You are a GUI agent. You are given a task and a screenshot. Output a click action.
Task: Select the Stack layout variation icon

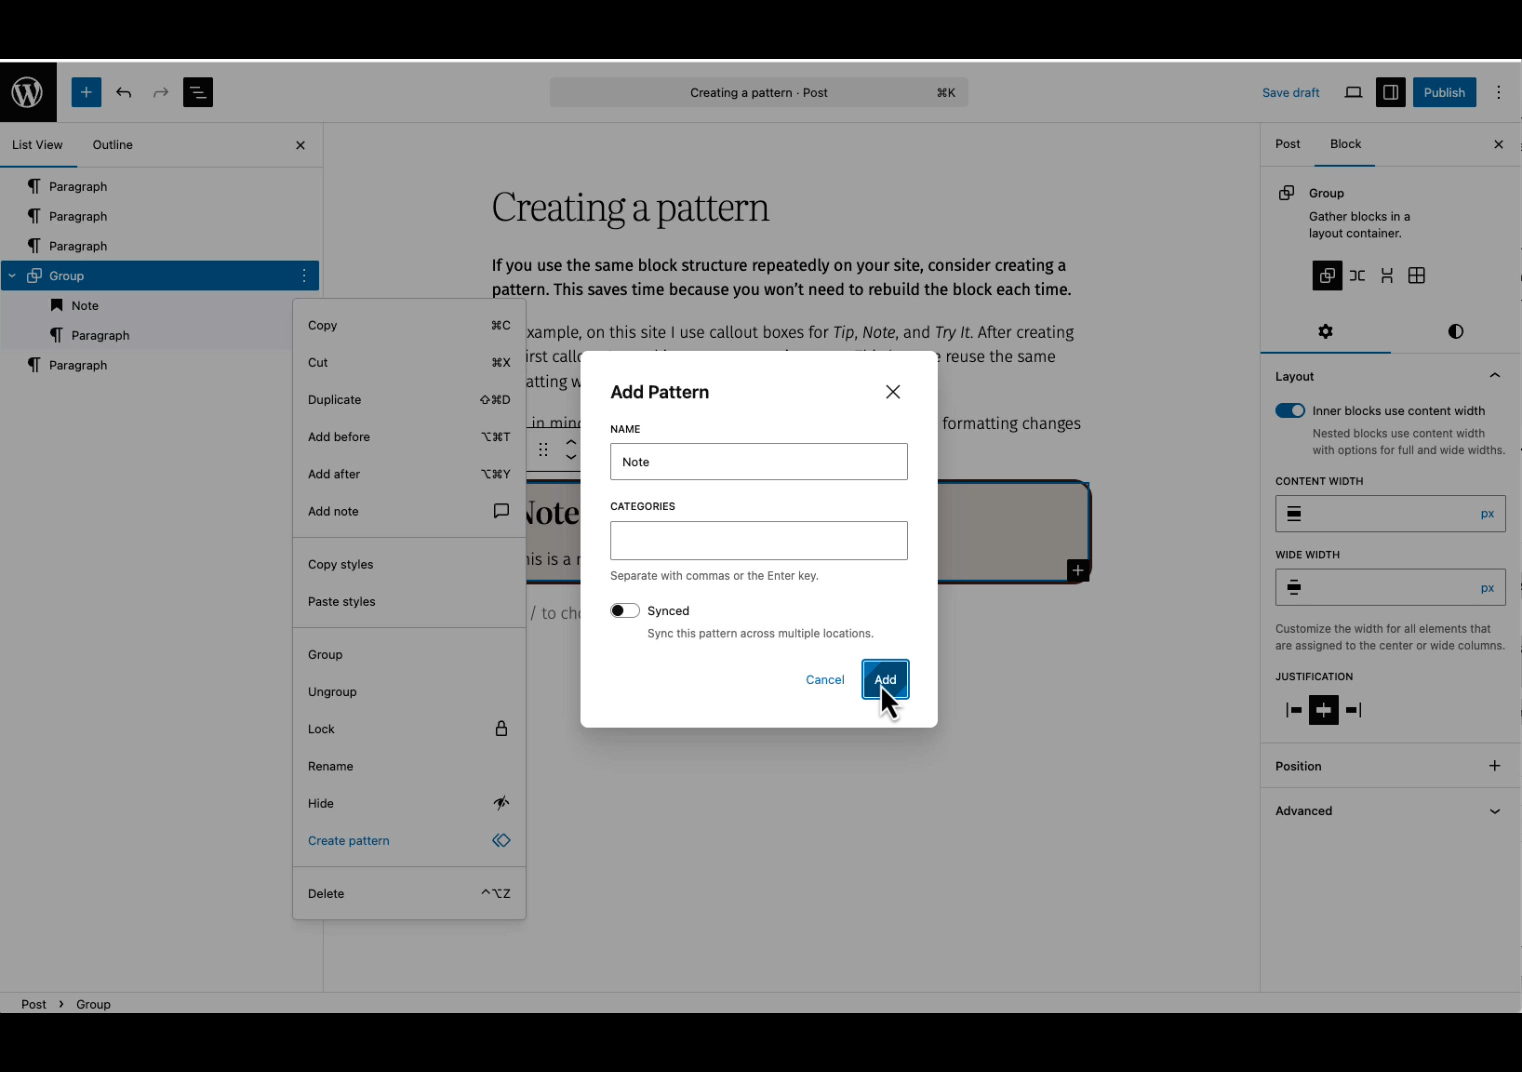1387,276
